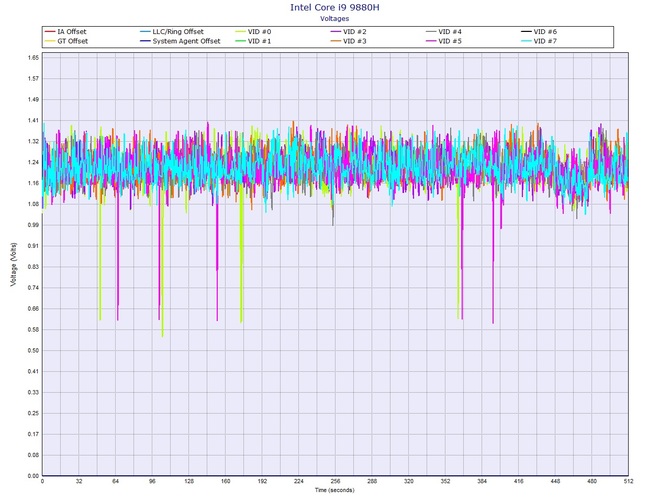Click the VID #5 legend label
This screenshot has height=502, width=670.
450,41
